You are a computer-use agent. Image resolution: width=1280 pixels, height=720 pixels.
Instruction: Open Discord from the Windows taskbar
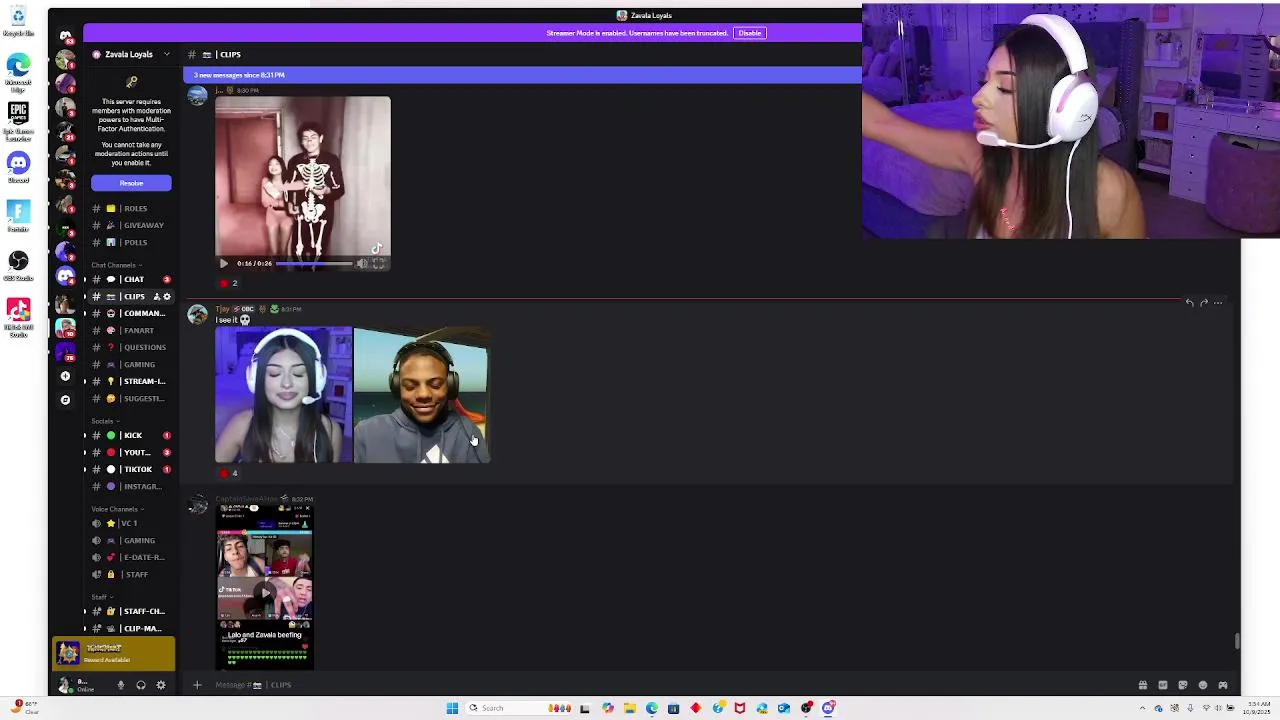point(828,708)
